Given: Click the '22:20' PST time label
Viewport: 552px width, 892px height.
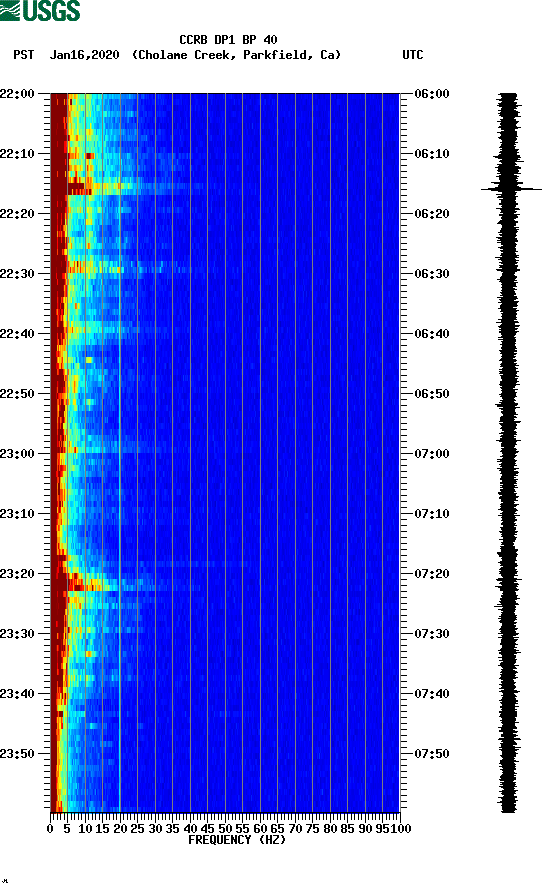Looking at the screenshot, I should tap(17, 213).
